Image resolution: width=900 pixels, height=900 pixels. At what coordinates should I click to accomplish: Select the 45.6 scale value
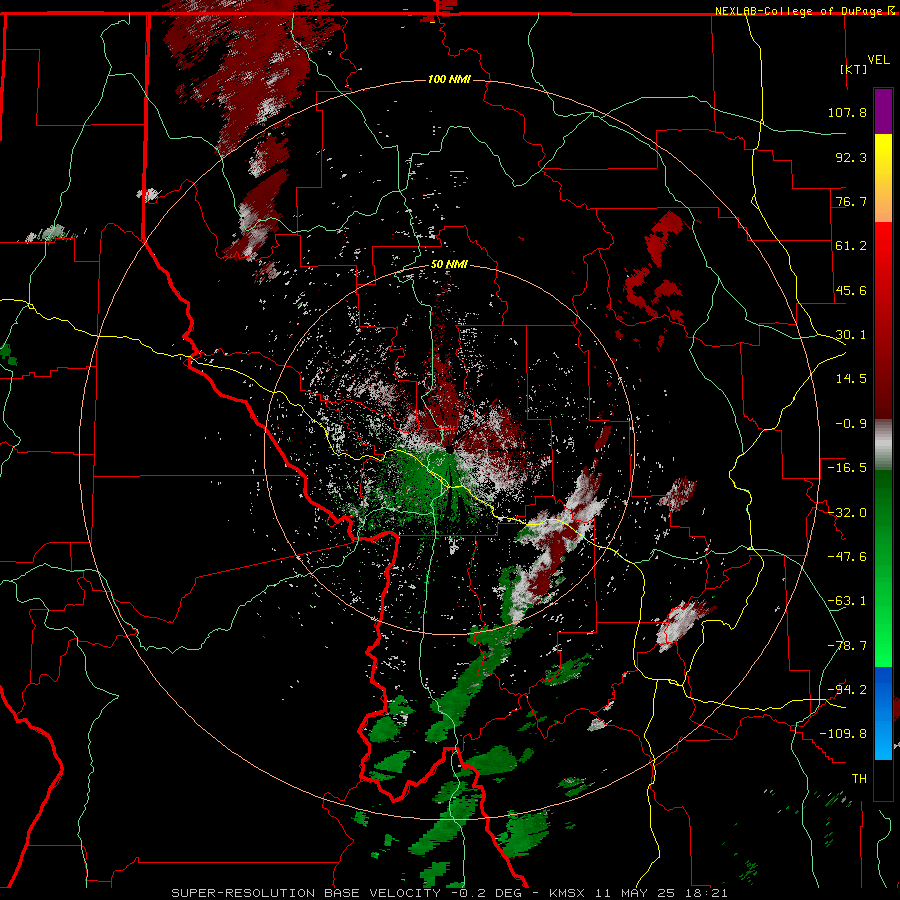coord(851,290)
